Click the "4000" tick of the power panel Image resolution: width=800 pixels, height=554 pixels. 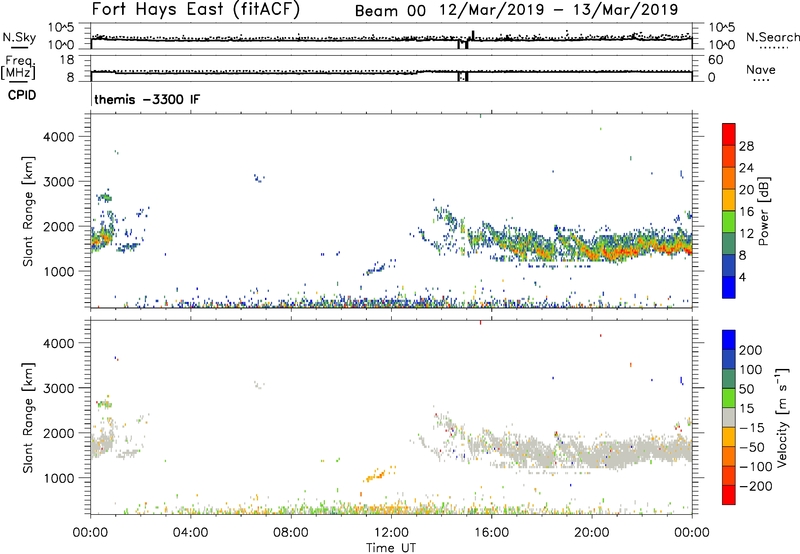coord(59,137)
